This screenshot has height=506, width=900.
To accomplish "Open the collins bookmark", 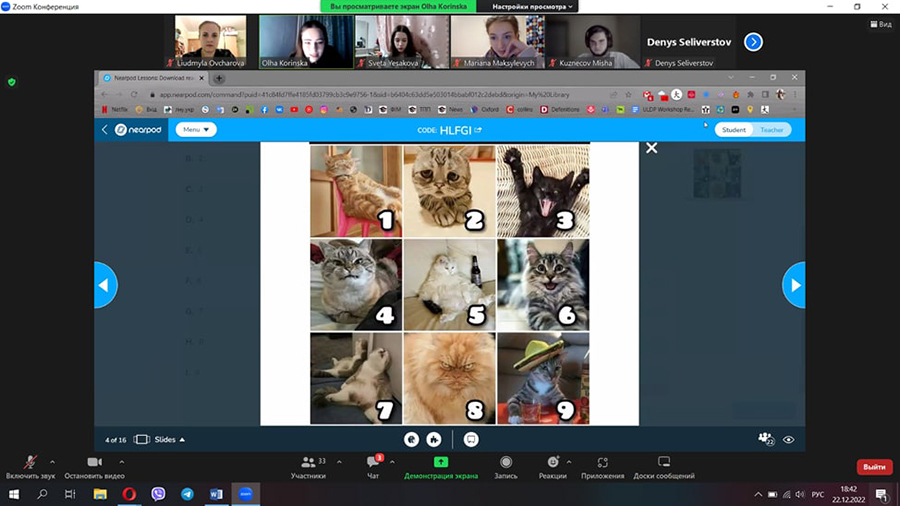I will [519, 109].
